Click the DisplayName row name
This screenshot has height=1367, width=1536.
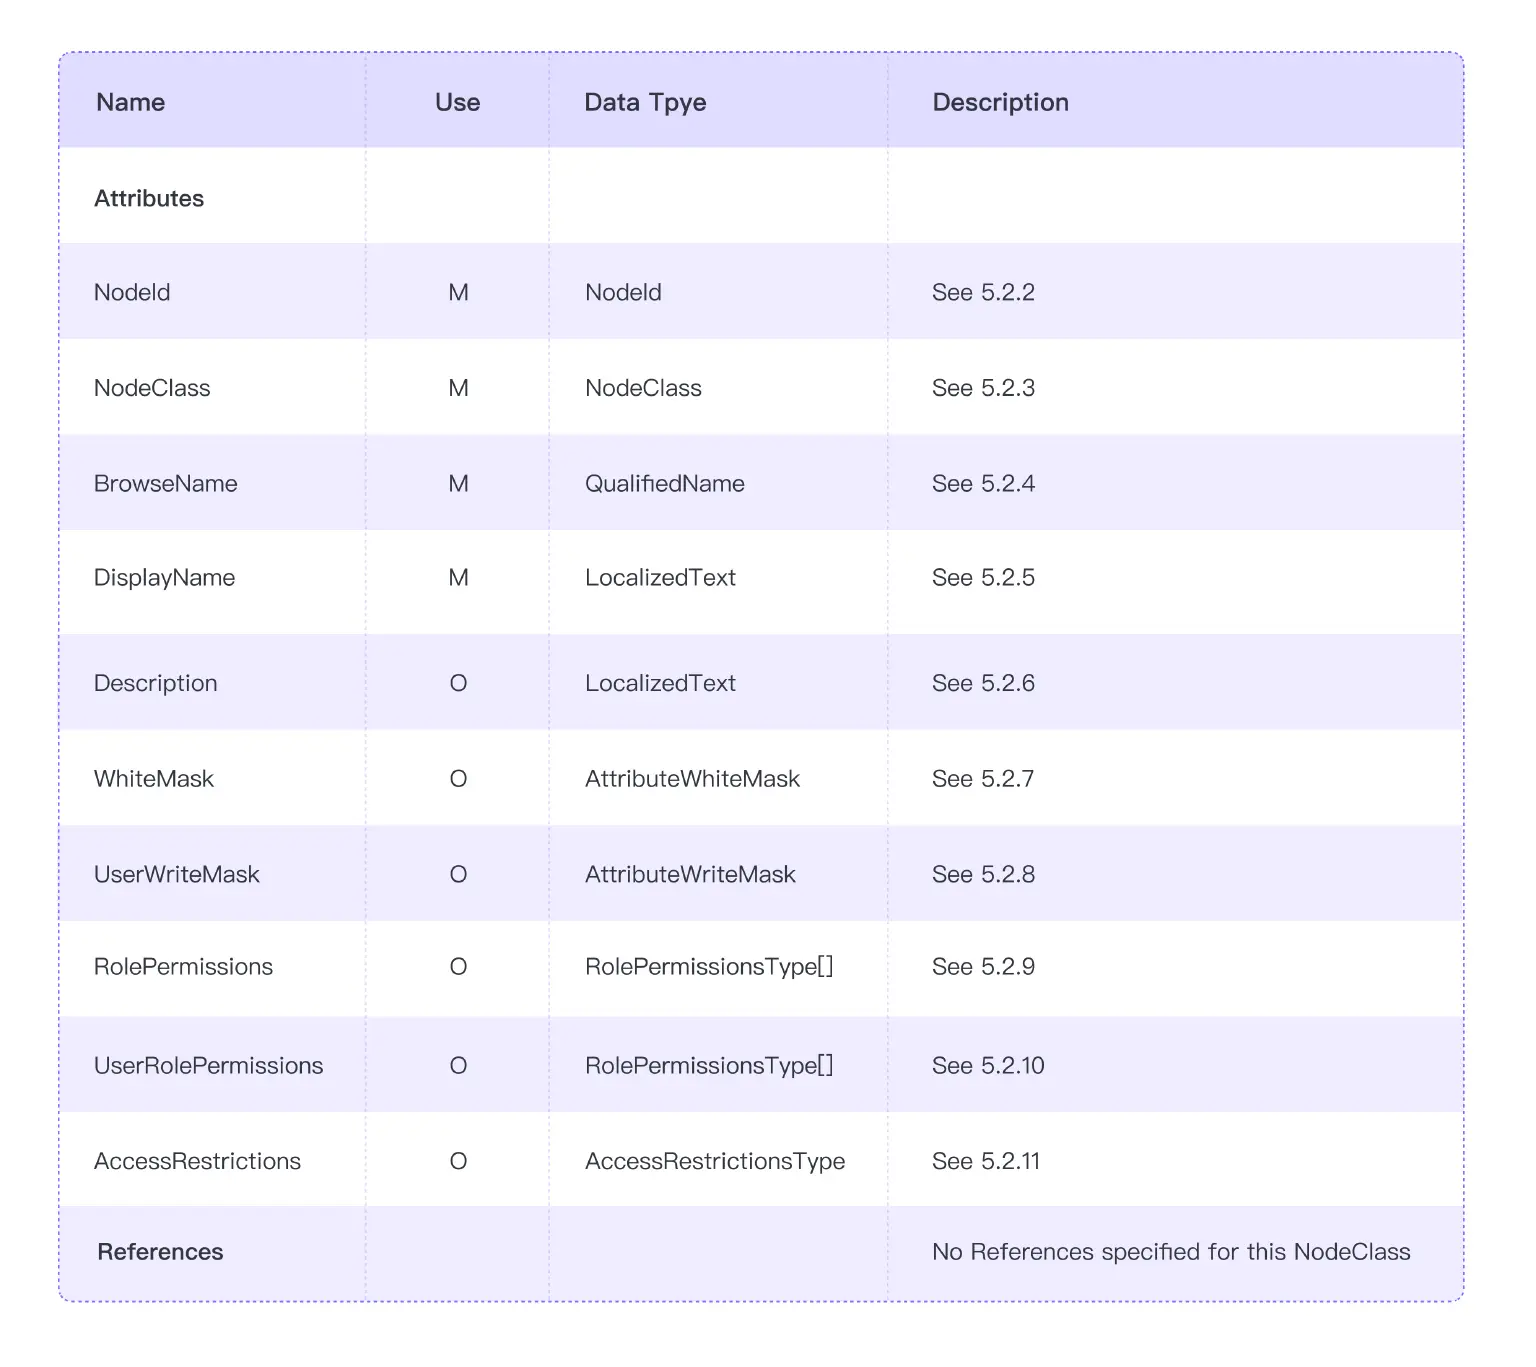click(x=164, y=578)
